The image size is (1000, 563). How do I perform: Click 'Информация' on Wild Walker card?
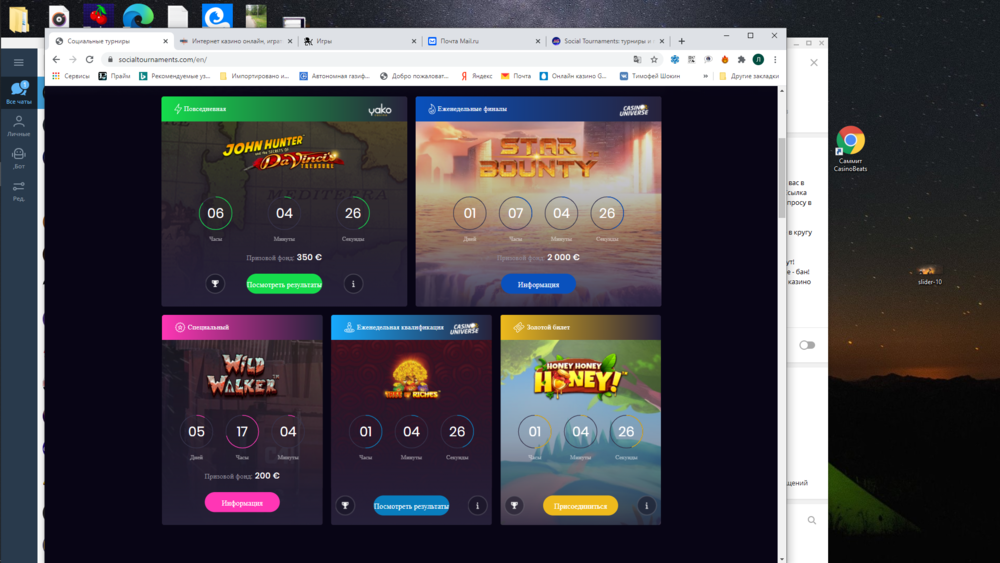pyautogui.click(x=242, y=502)
